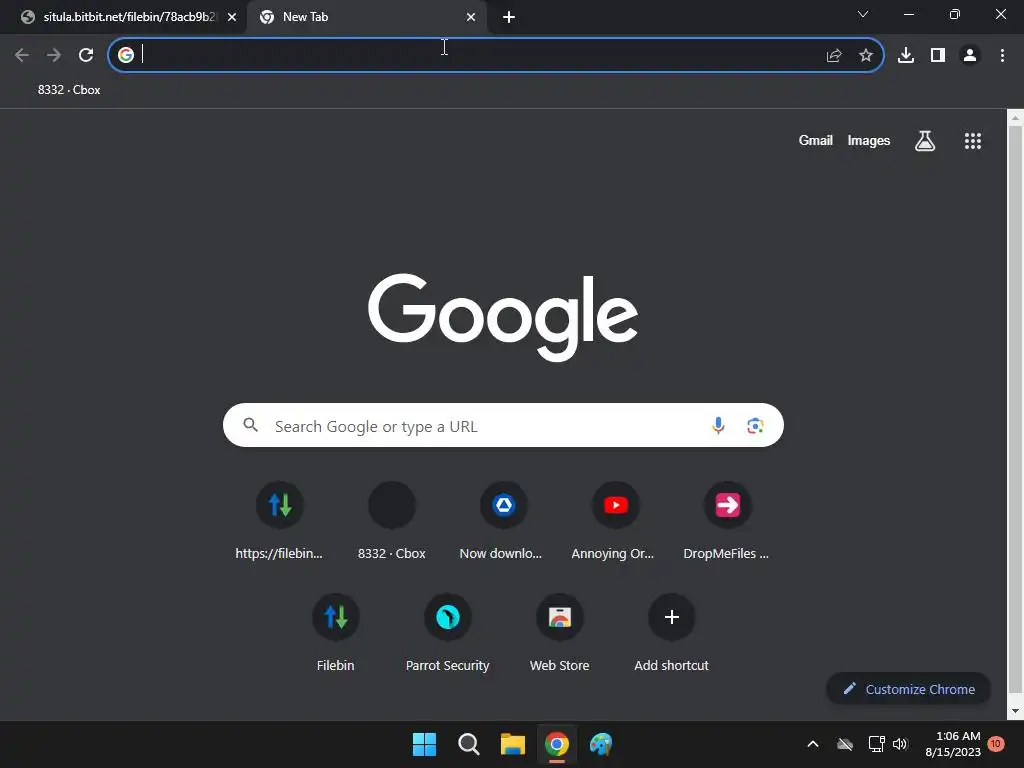Image resolution: width=1024 pixels, height=768 pixels.
Task: Open the OneDrive cloud tray icon
Action: pyautogui.click(x=845, y=744)
